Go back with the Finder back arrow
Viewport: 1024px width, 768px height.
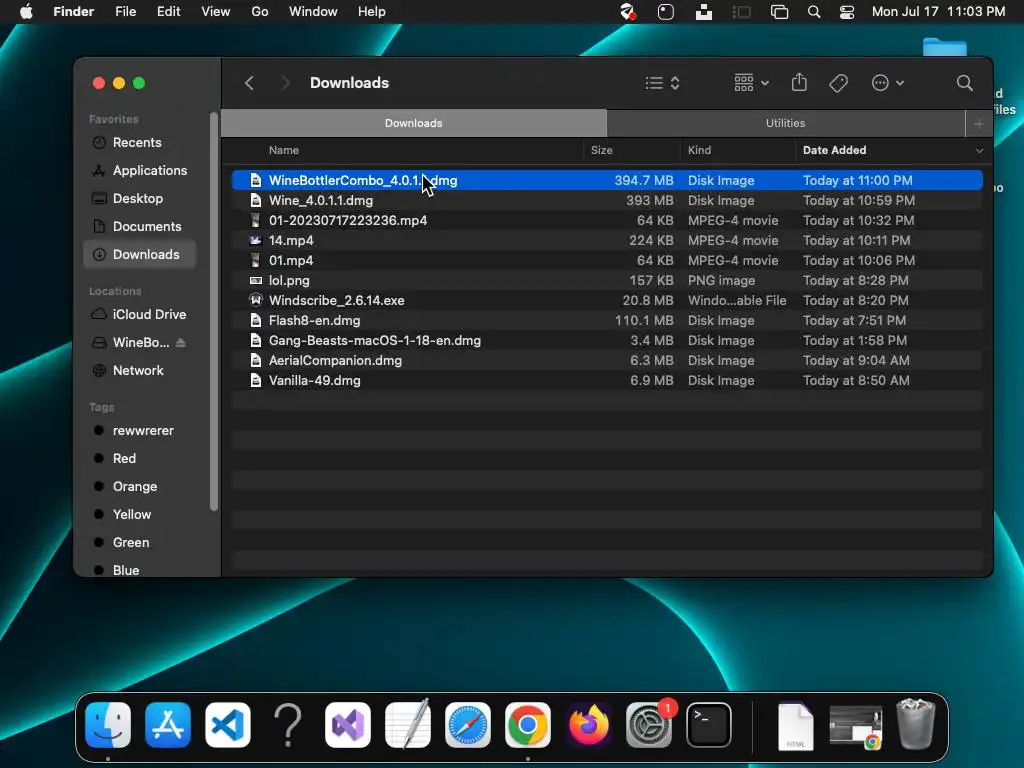[249, 83]
